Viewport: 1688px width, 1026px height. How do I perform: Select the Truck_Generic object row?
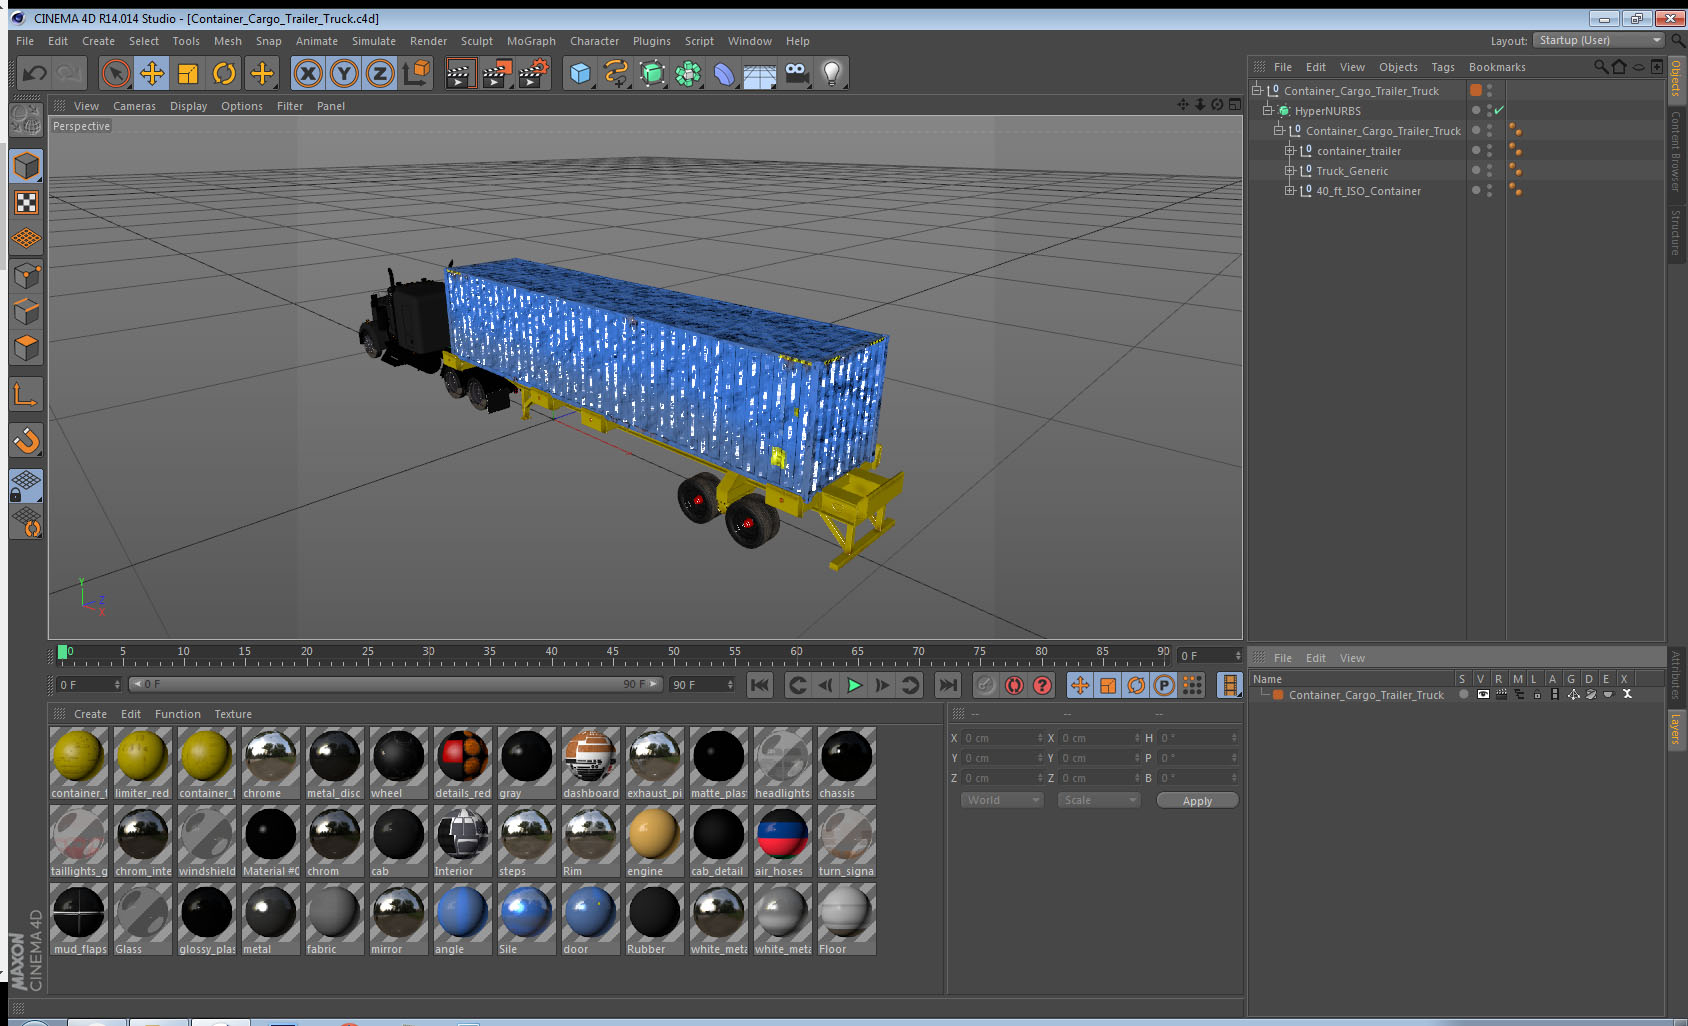pyautogui.click(x=1352, y=170)
